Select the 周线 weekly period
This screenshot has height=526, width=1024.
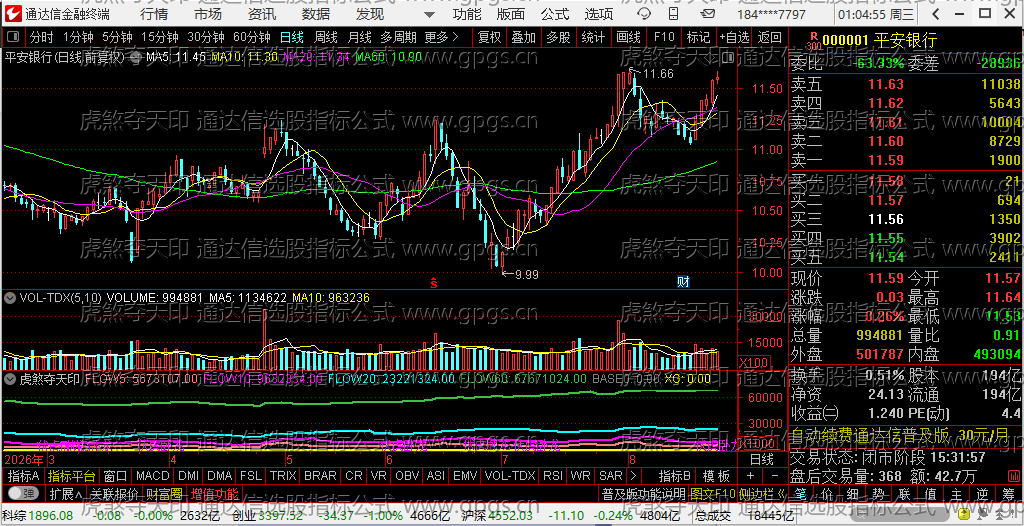(x=326, y=37)
